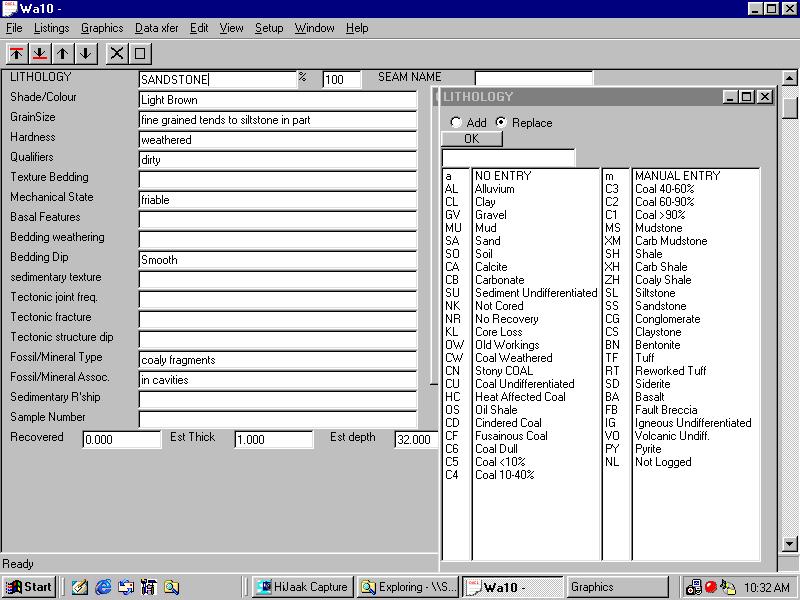Viewport: 800px width, 600px height.
Task: Click the lithology search text box
Action: [x=508, y=158]
